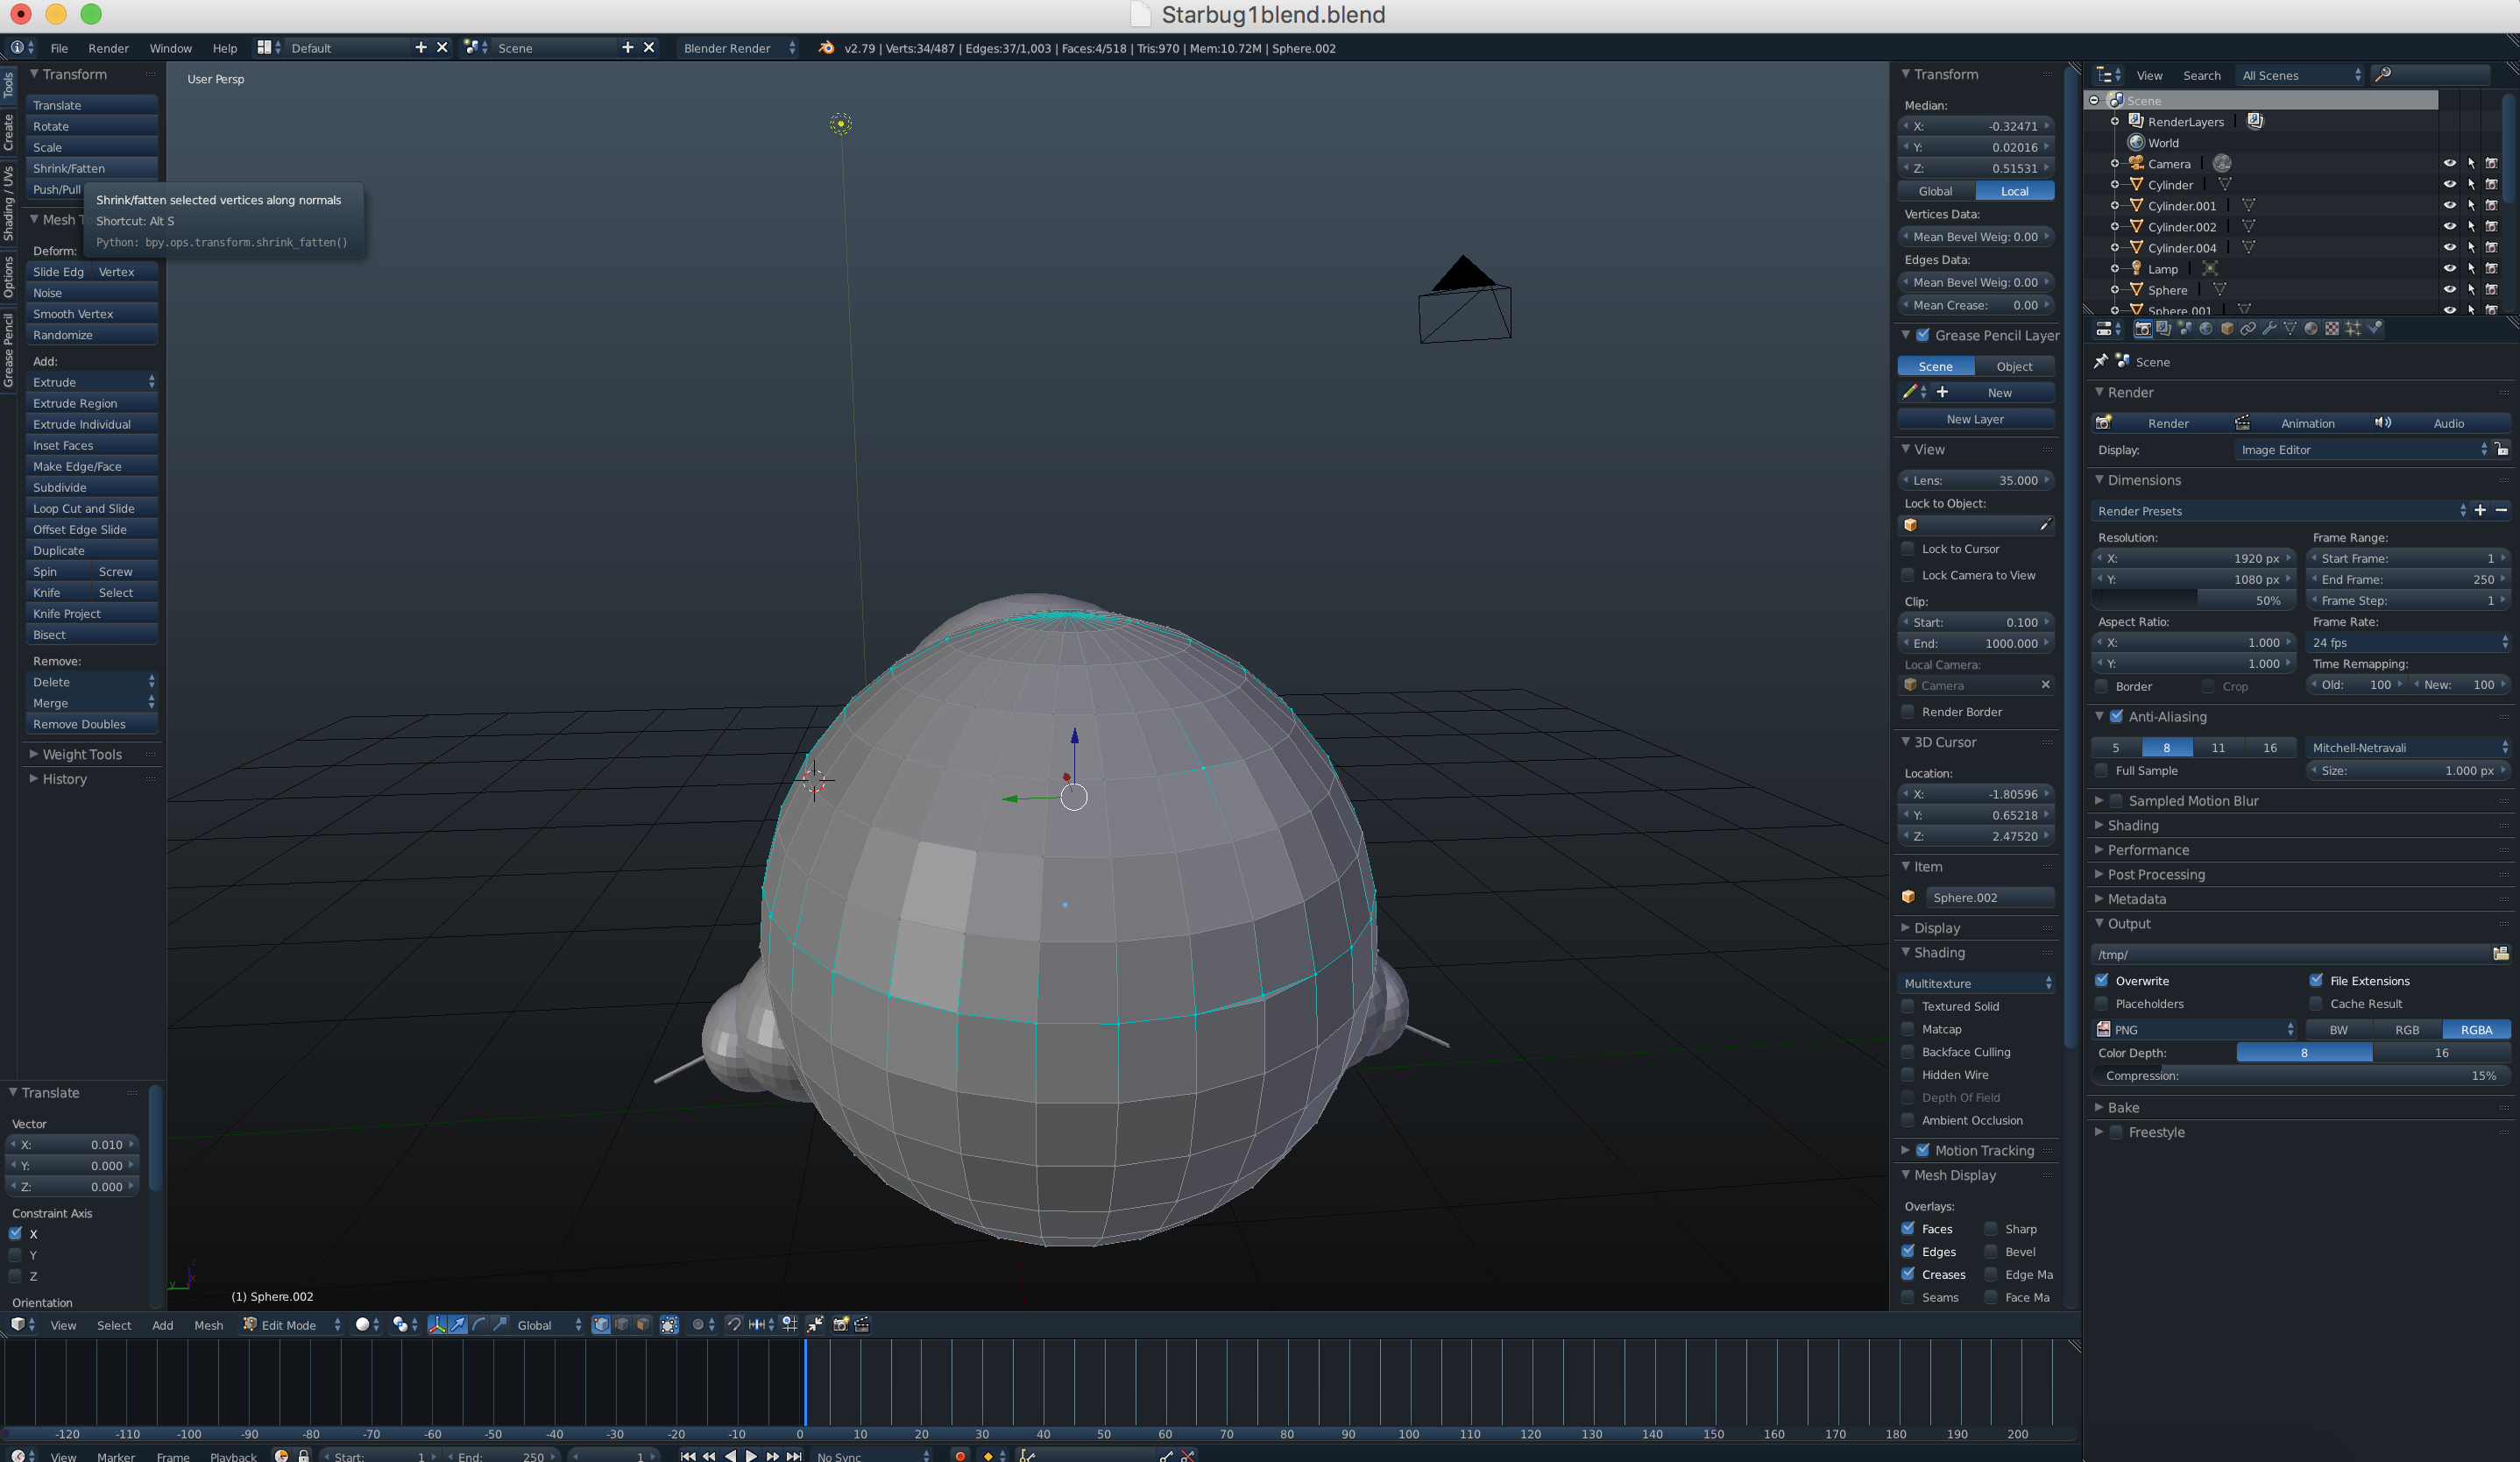Image resolution: width=2520 pixels, height=1462 pixels.
Task: Click the output path /tmp/ field
Action: [2290, 954]
